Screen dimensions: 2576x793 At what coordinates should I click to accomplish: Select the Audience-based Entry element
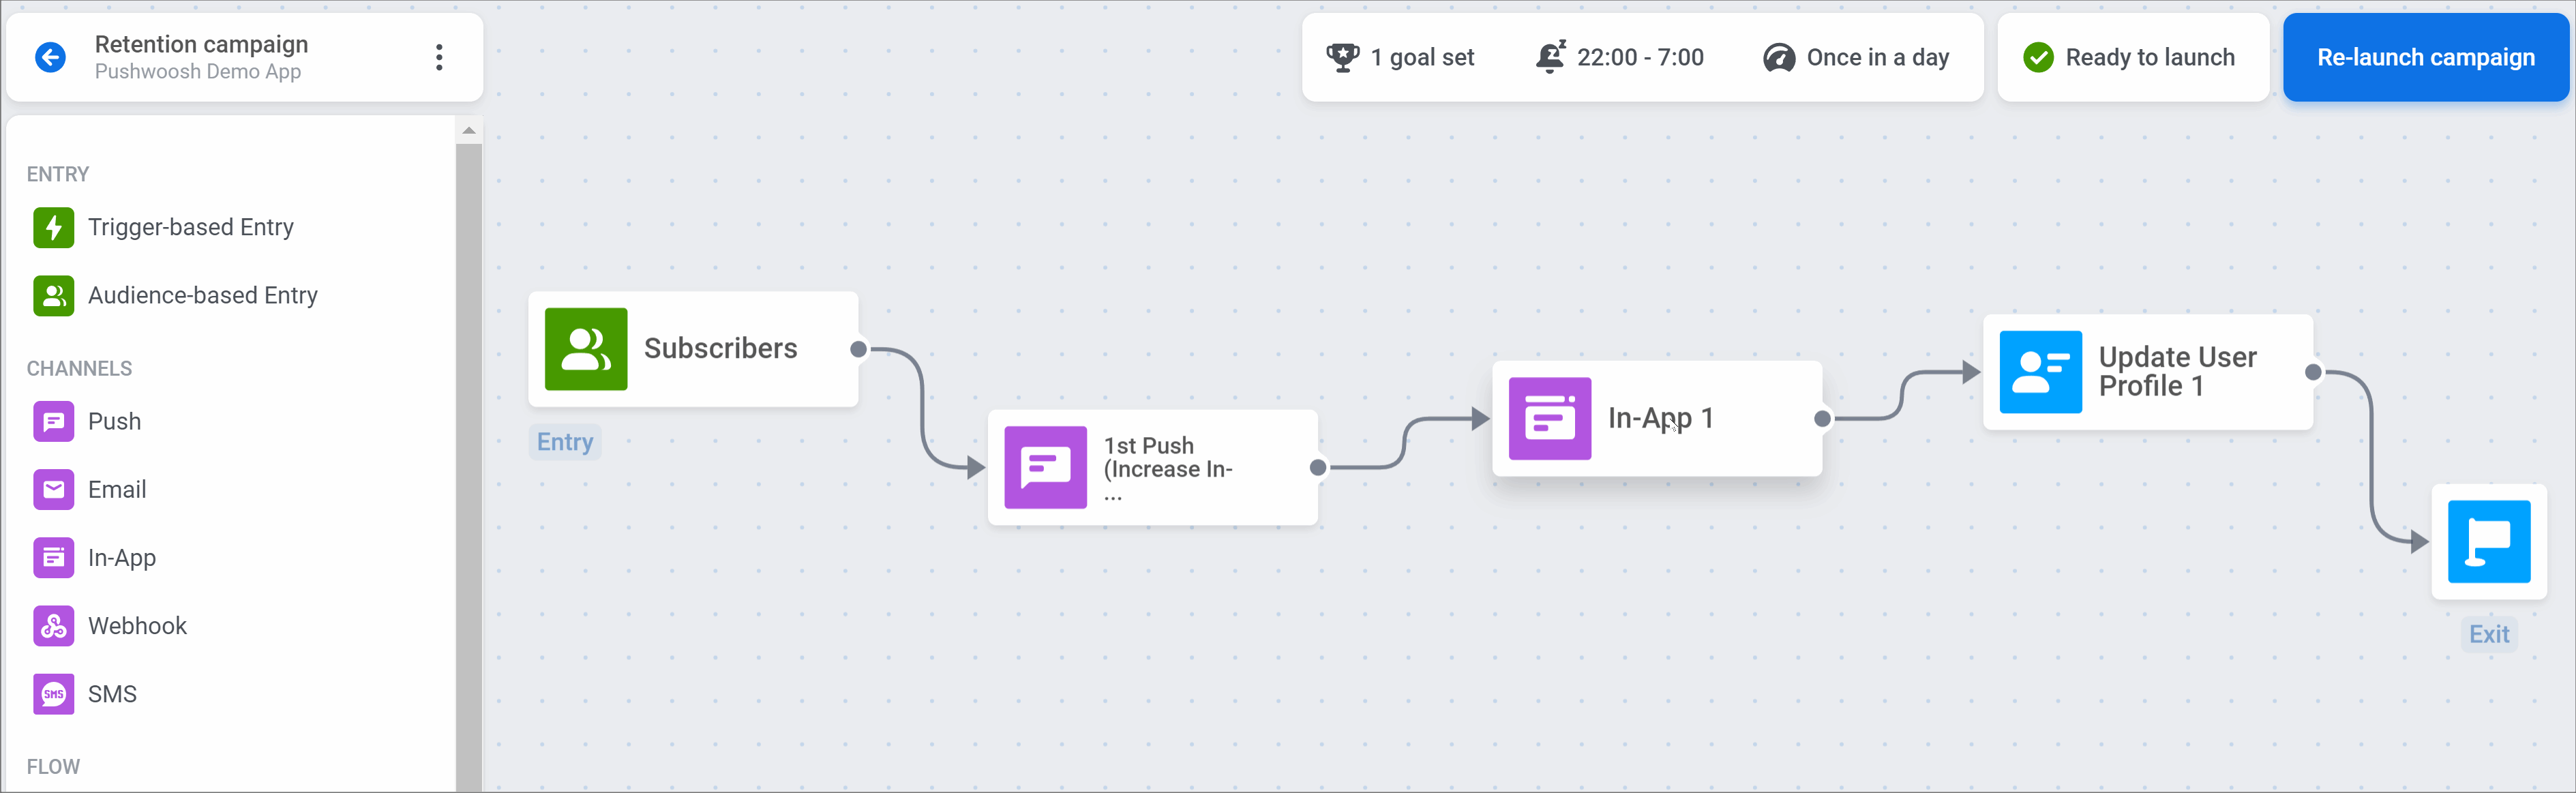tap(175, 296)
